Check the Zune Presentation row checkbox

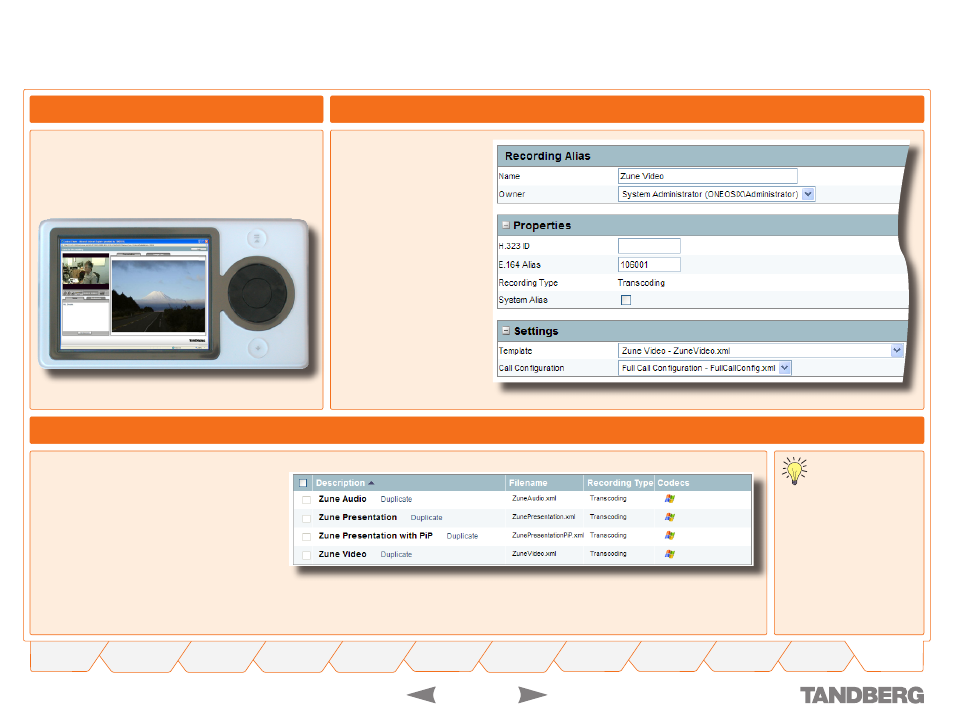coord(306,519)
